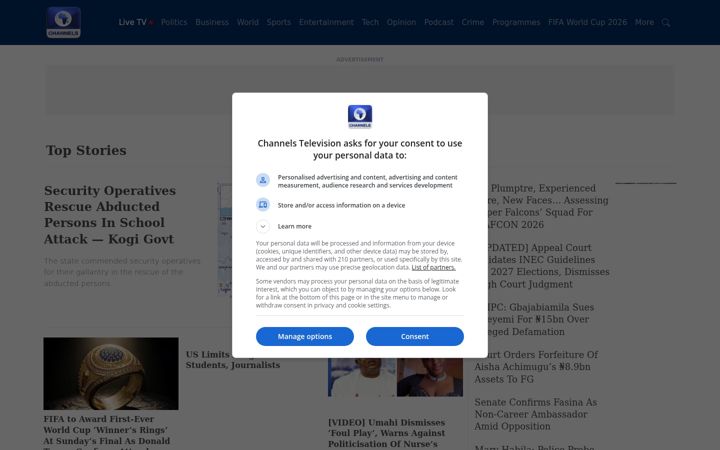Expand the More menu
The image size is (720, 450).
(644, 22)
